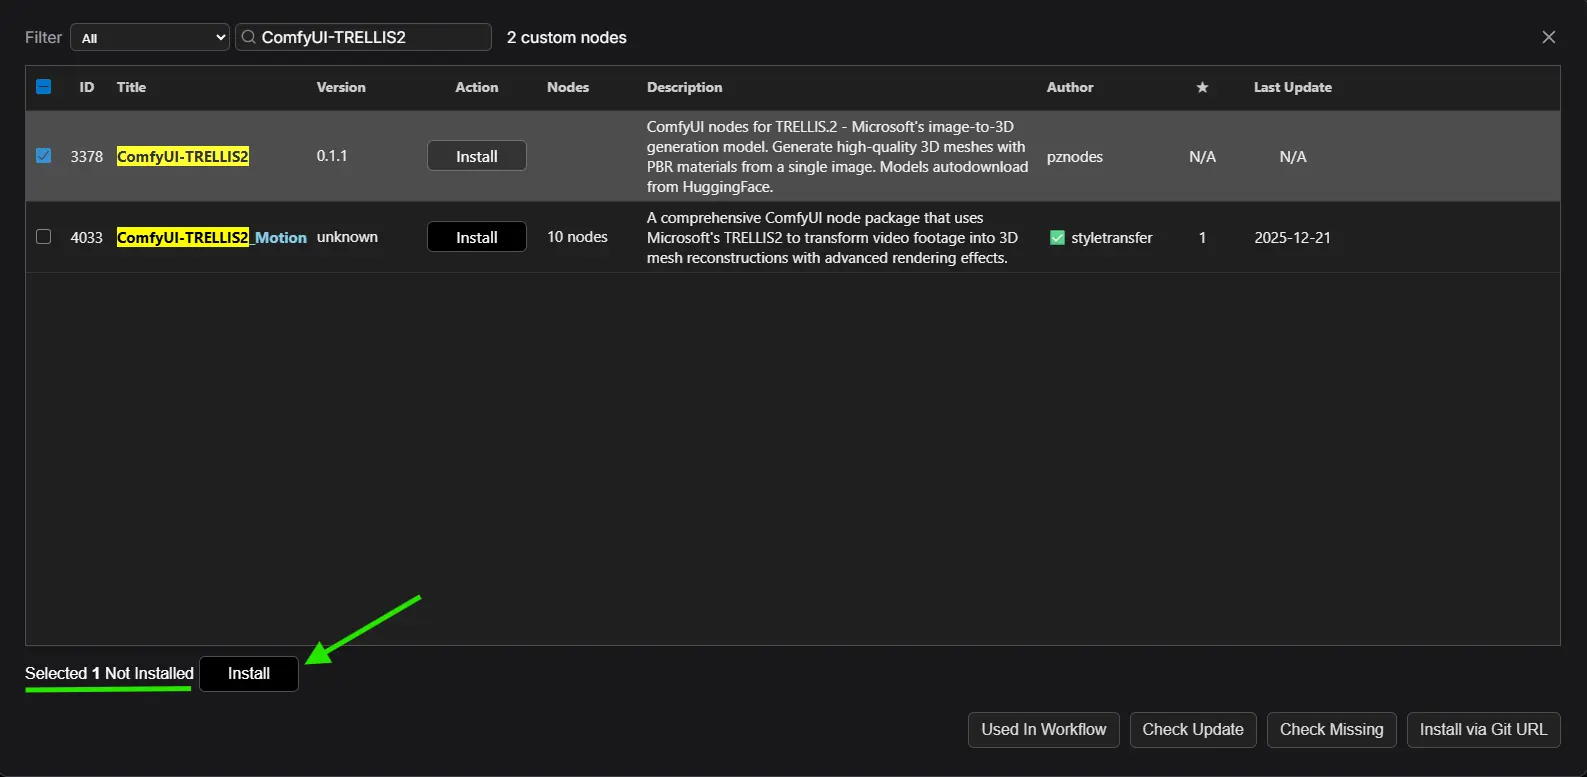1587x777 pixels.
Task: Sort the table by Title column
Action: (x=131, y=88)
